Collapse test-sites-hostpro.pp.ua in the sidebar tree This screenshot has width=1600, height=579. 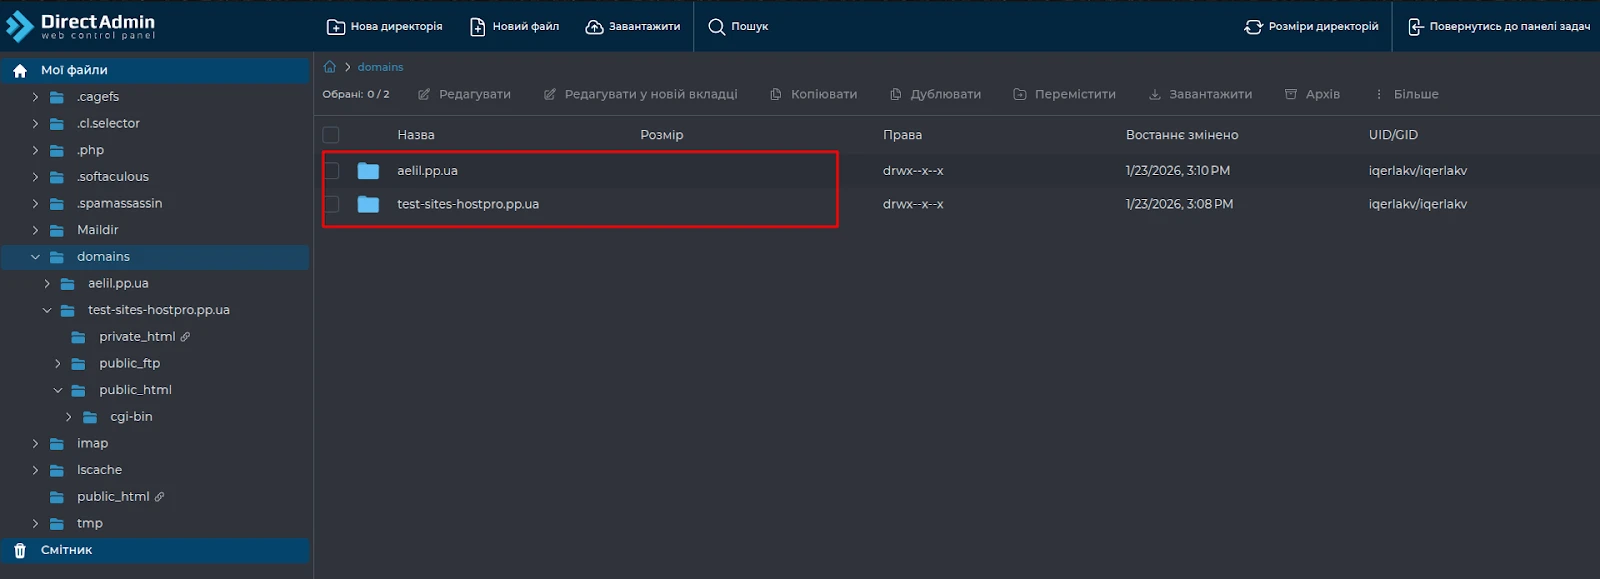pyautogui.click(x=46, y=310)
